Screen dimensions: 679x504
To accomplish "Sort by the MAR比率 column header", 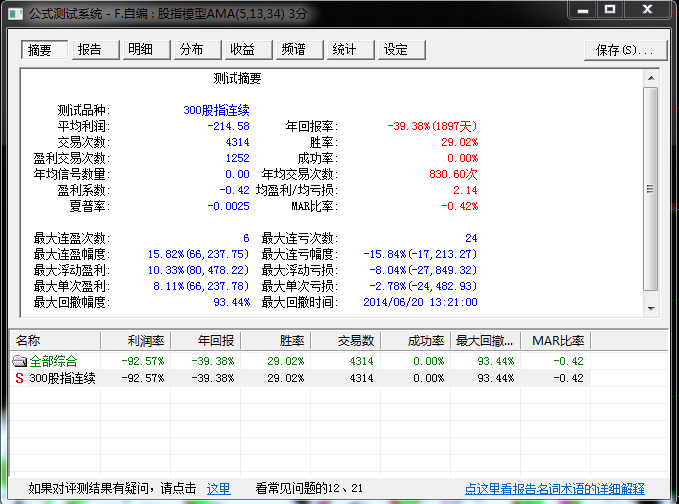I will pos(556,341).
